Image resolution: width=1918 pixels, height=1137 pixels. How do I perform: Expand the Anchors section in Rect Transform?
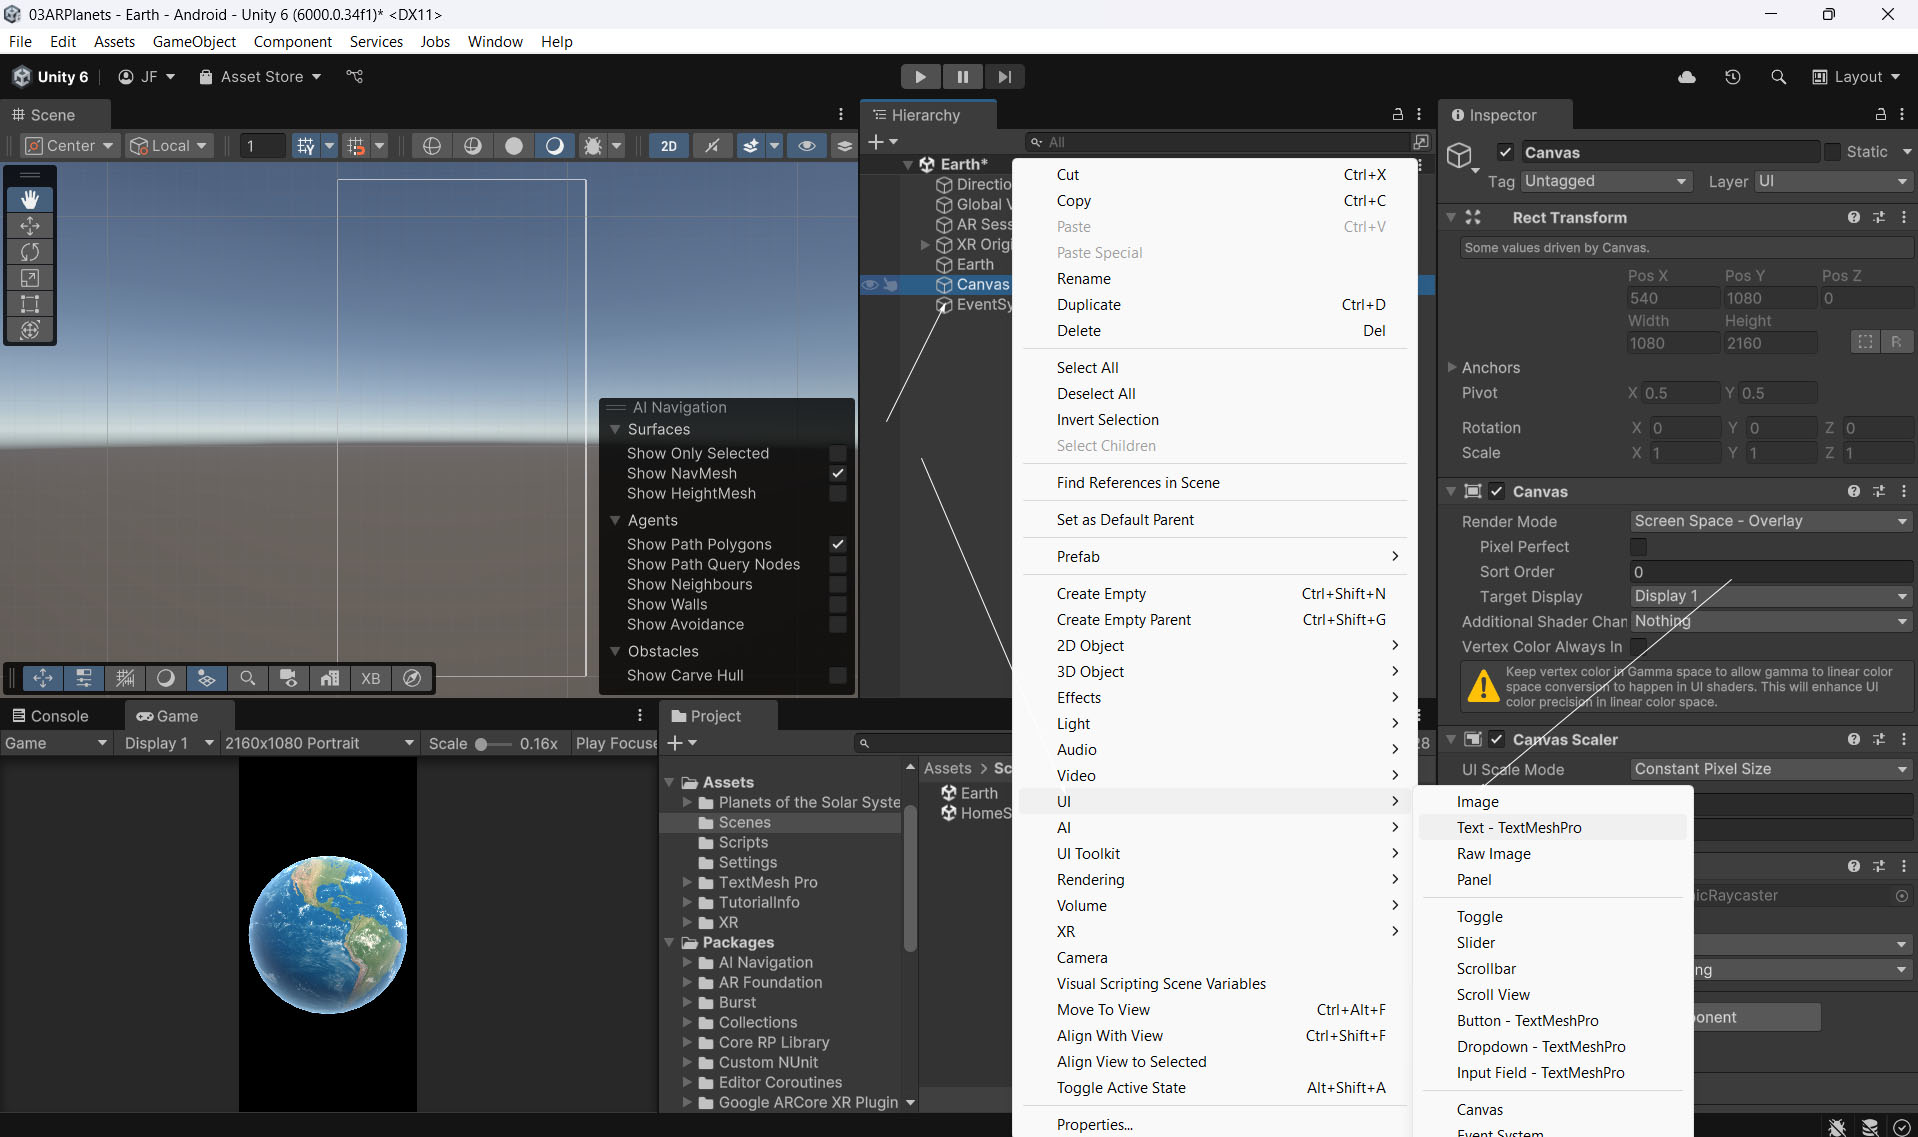1452,367
